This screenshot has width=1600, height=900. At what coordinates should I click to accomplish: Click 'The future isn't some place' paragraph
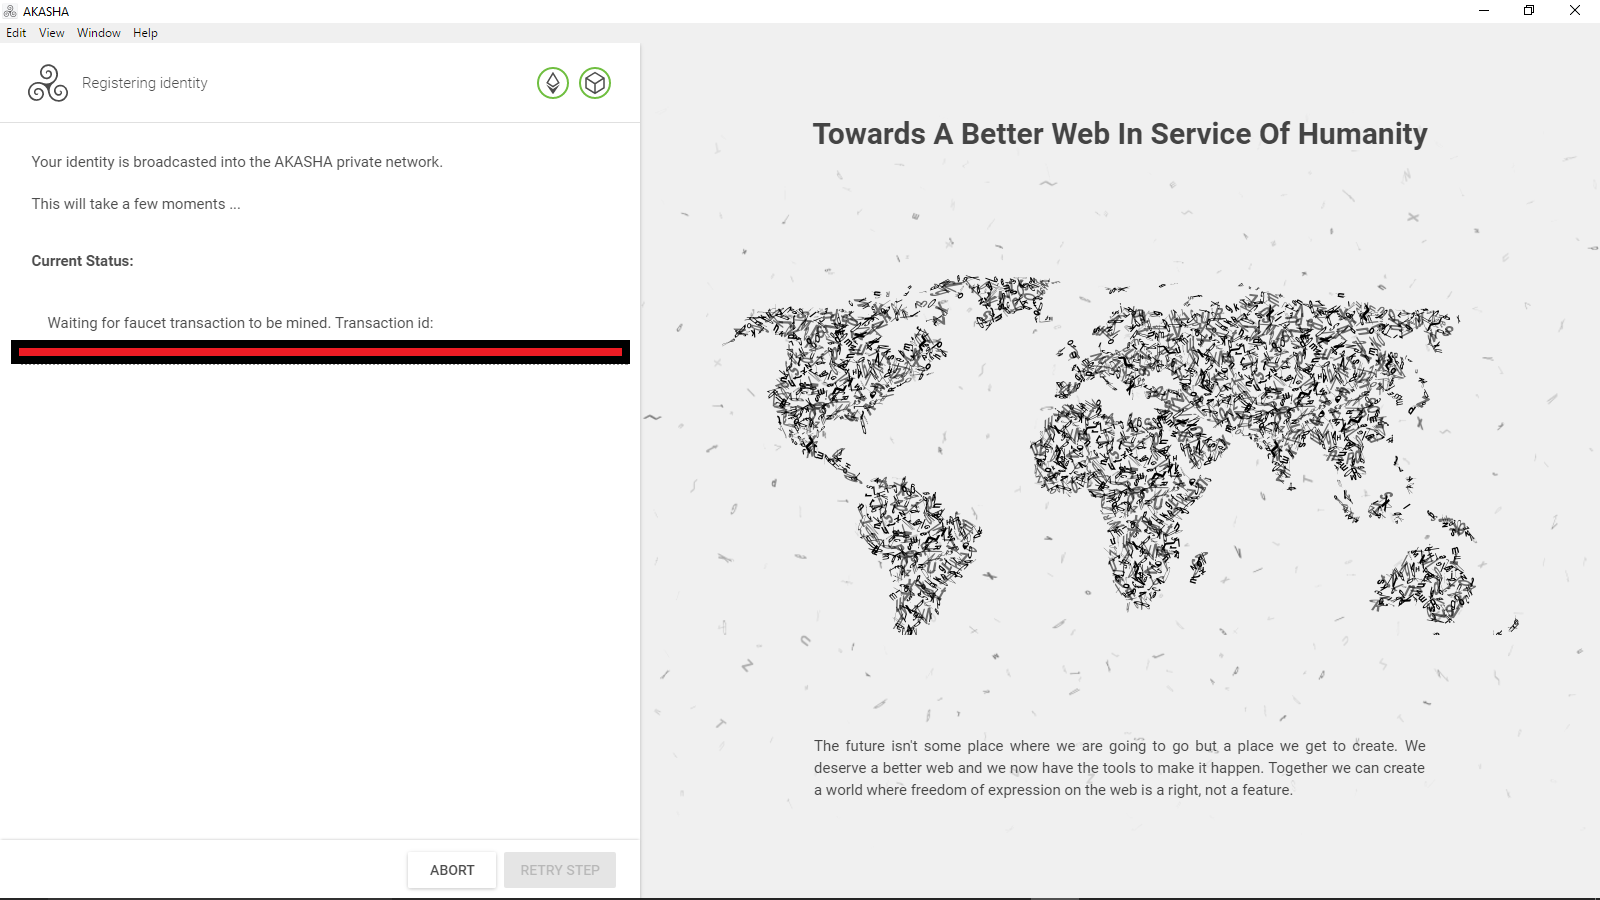[1120, 768]
